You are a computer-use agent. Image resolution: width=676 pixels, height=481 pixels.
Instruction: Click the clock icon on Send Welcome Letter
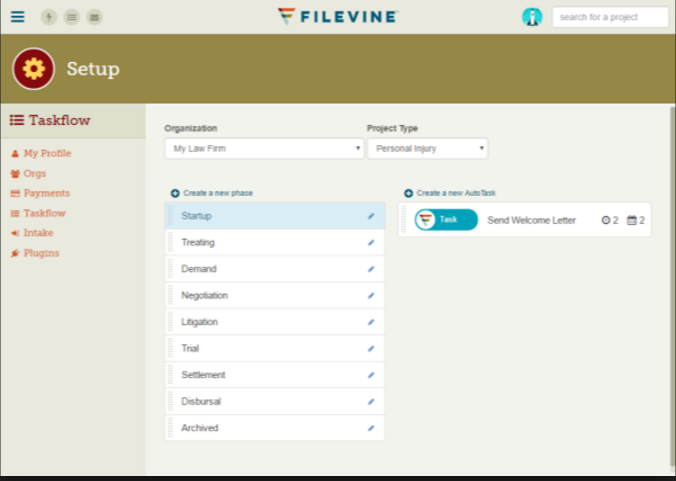click(x=606, y=220)
